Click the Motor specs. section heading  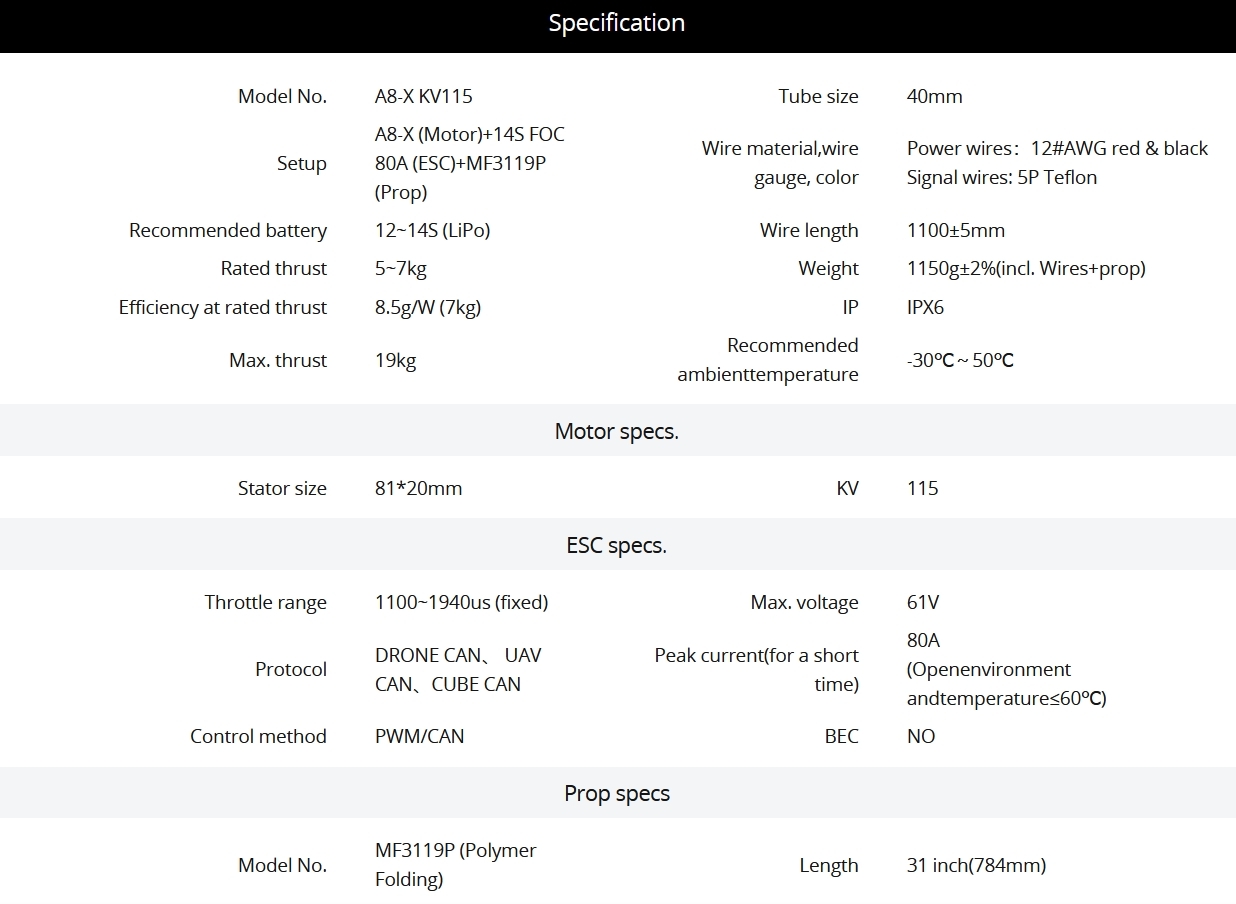(x=617, y=431)
